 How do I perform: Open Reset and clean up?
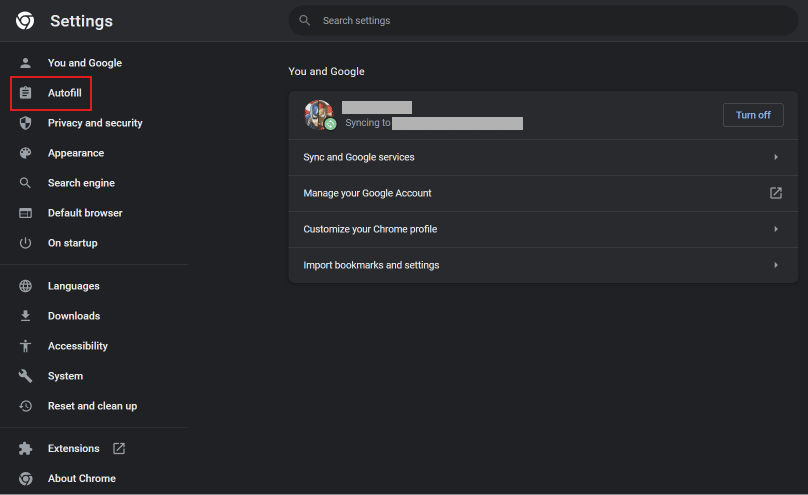point(93,406)
